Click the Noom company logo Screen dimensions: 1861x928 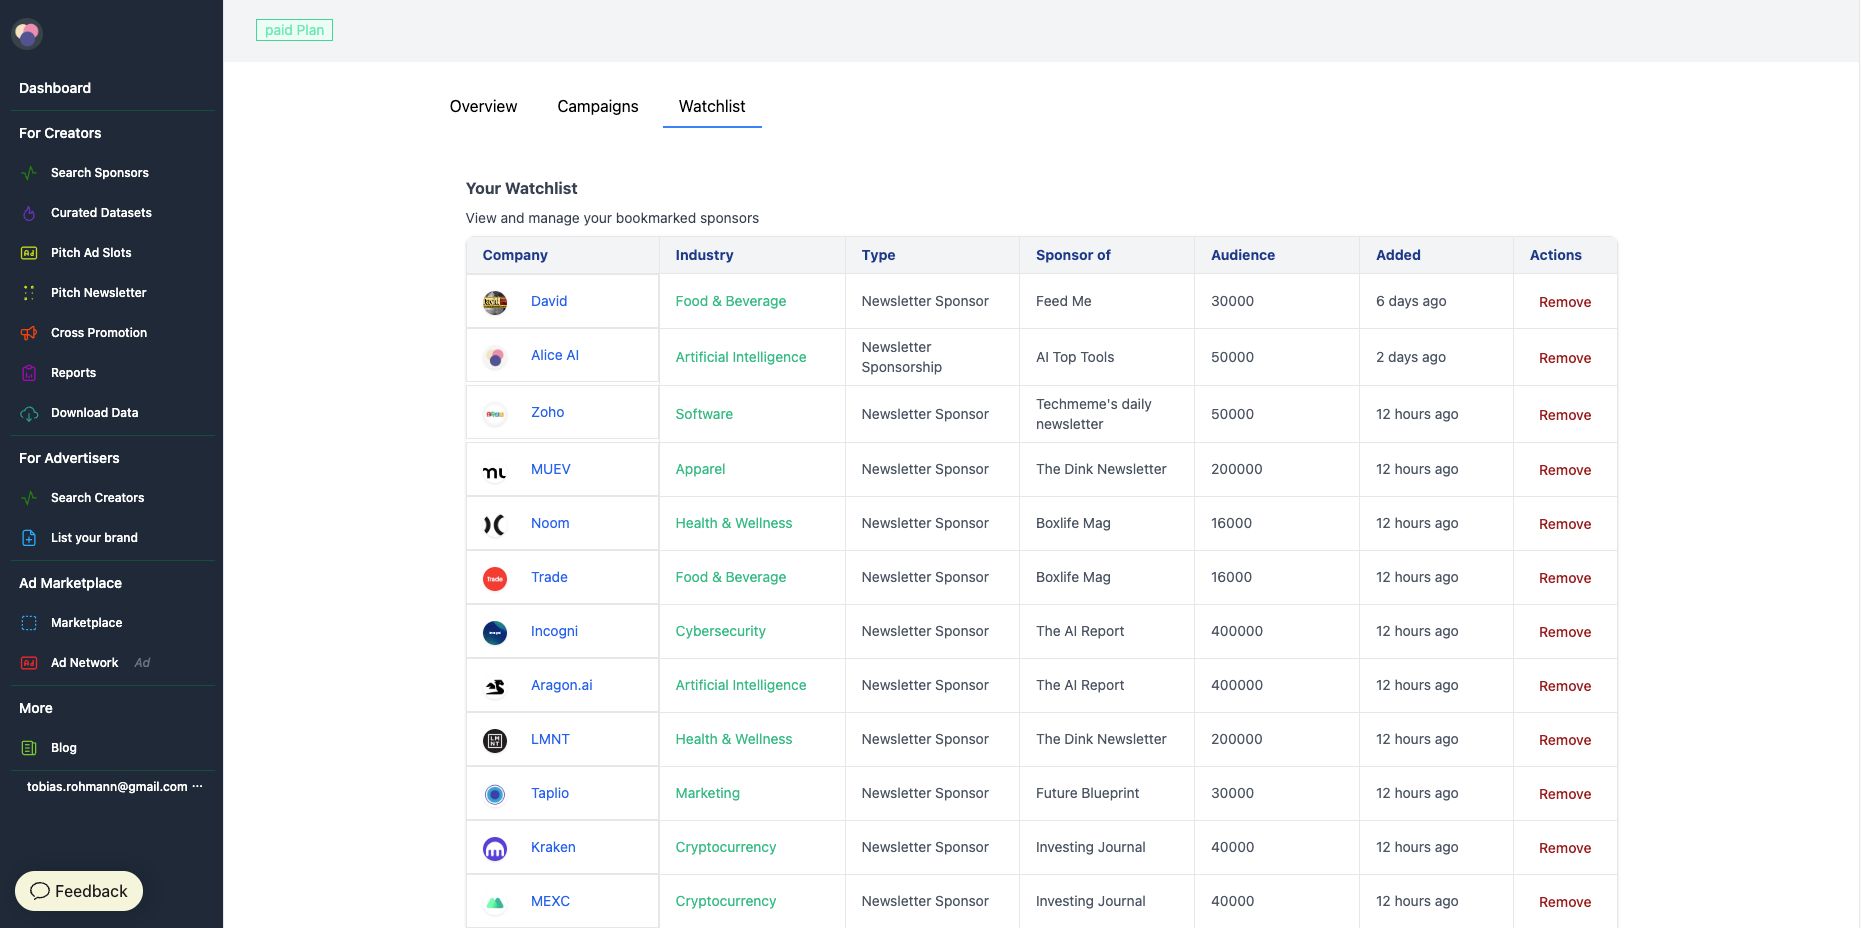point(495,525)
